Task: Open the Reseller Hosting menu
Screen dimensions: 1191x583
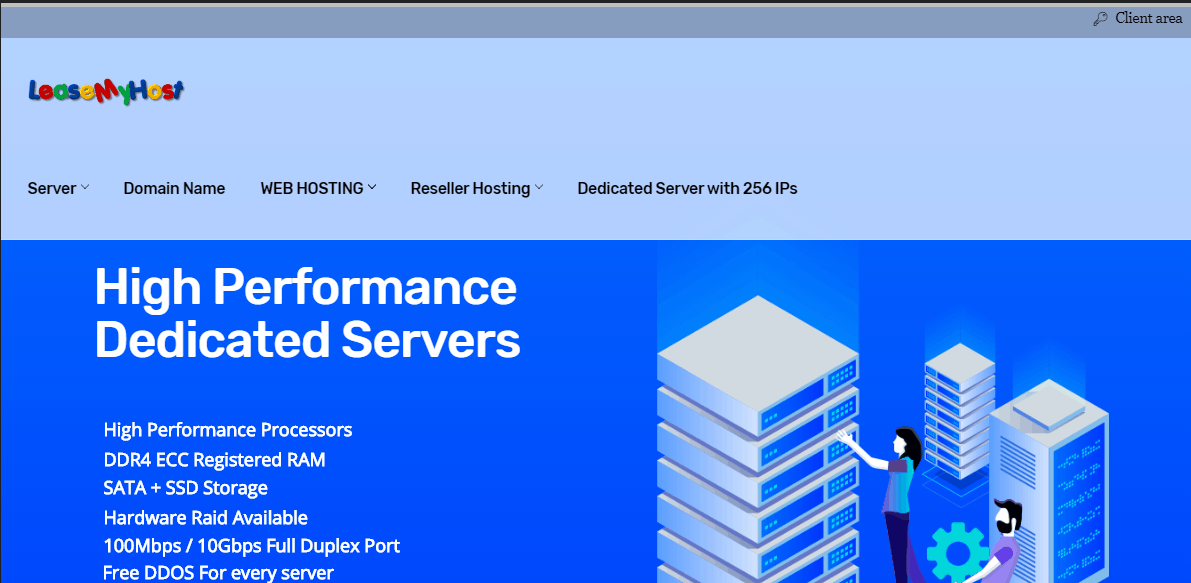Action: 470,188
